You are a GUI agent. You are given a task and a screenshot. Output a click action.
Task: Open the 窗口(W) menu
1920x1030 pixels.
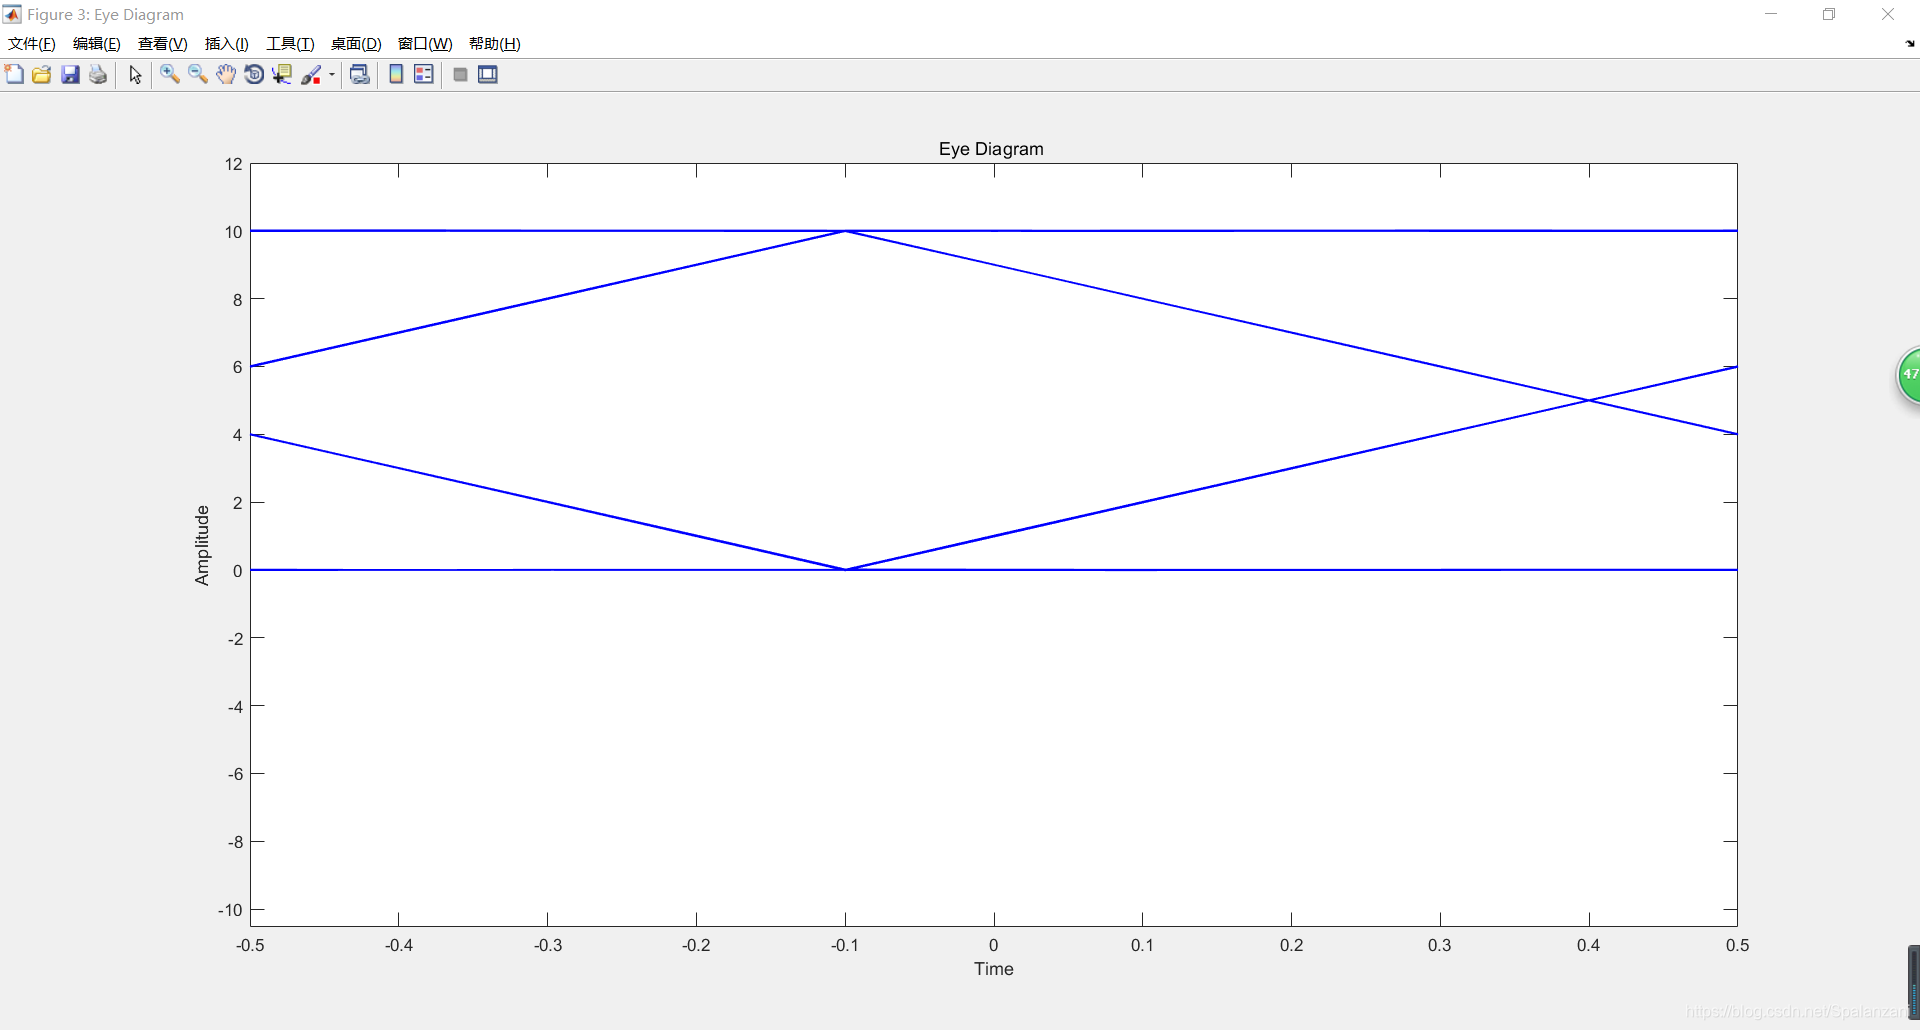(425, 44)
